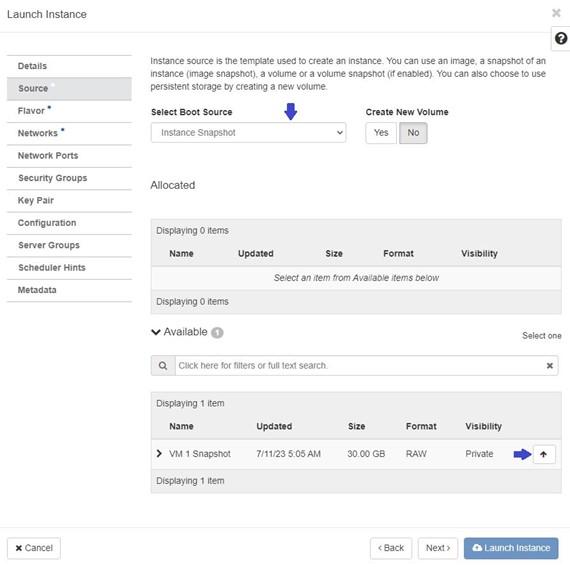
Task: Click the Back button
Action: (x=391, y=548)
